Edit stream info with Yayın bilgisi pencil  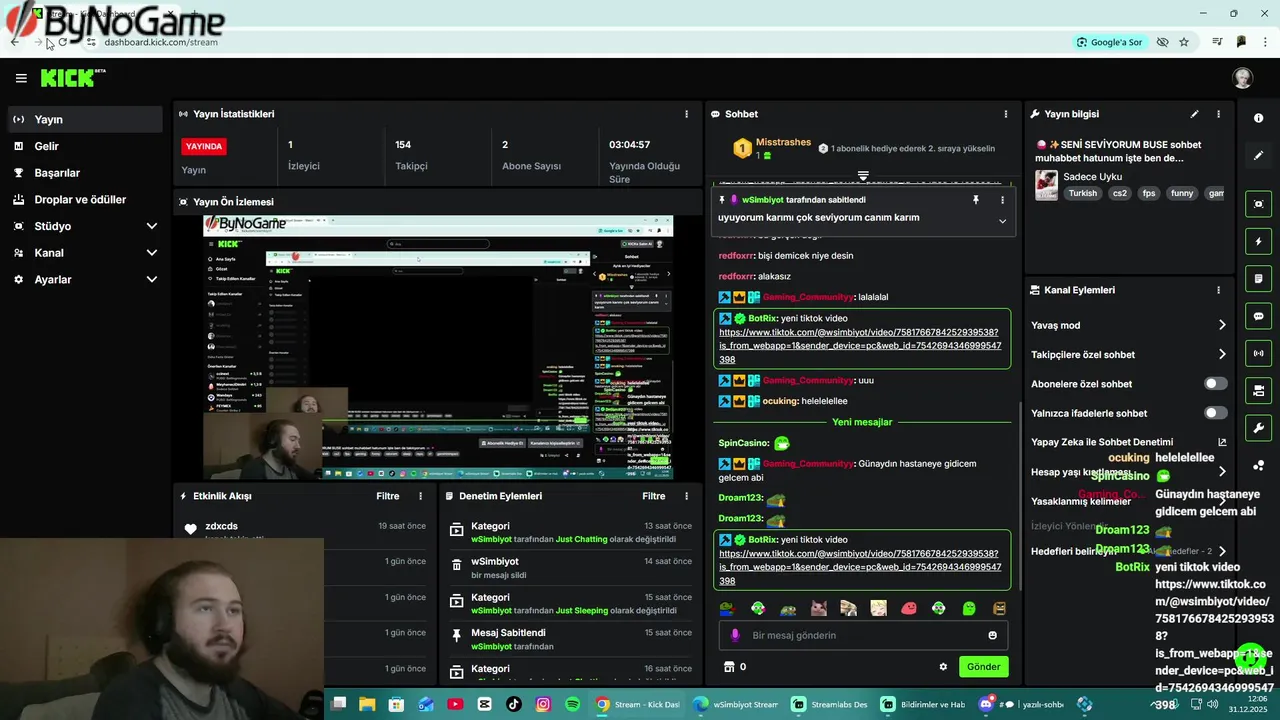coord(1194,114)
